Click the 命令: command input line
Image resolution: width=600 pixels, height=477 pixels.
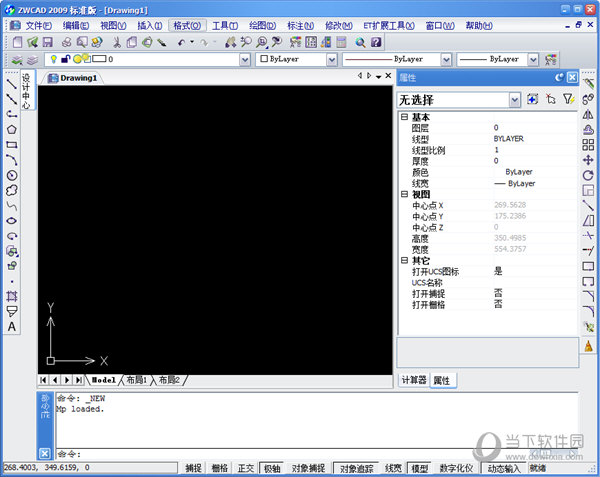click(317, 454)
